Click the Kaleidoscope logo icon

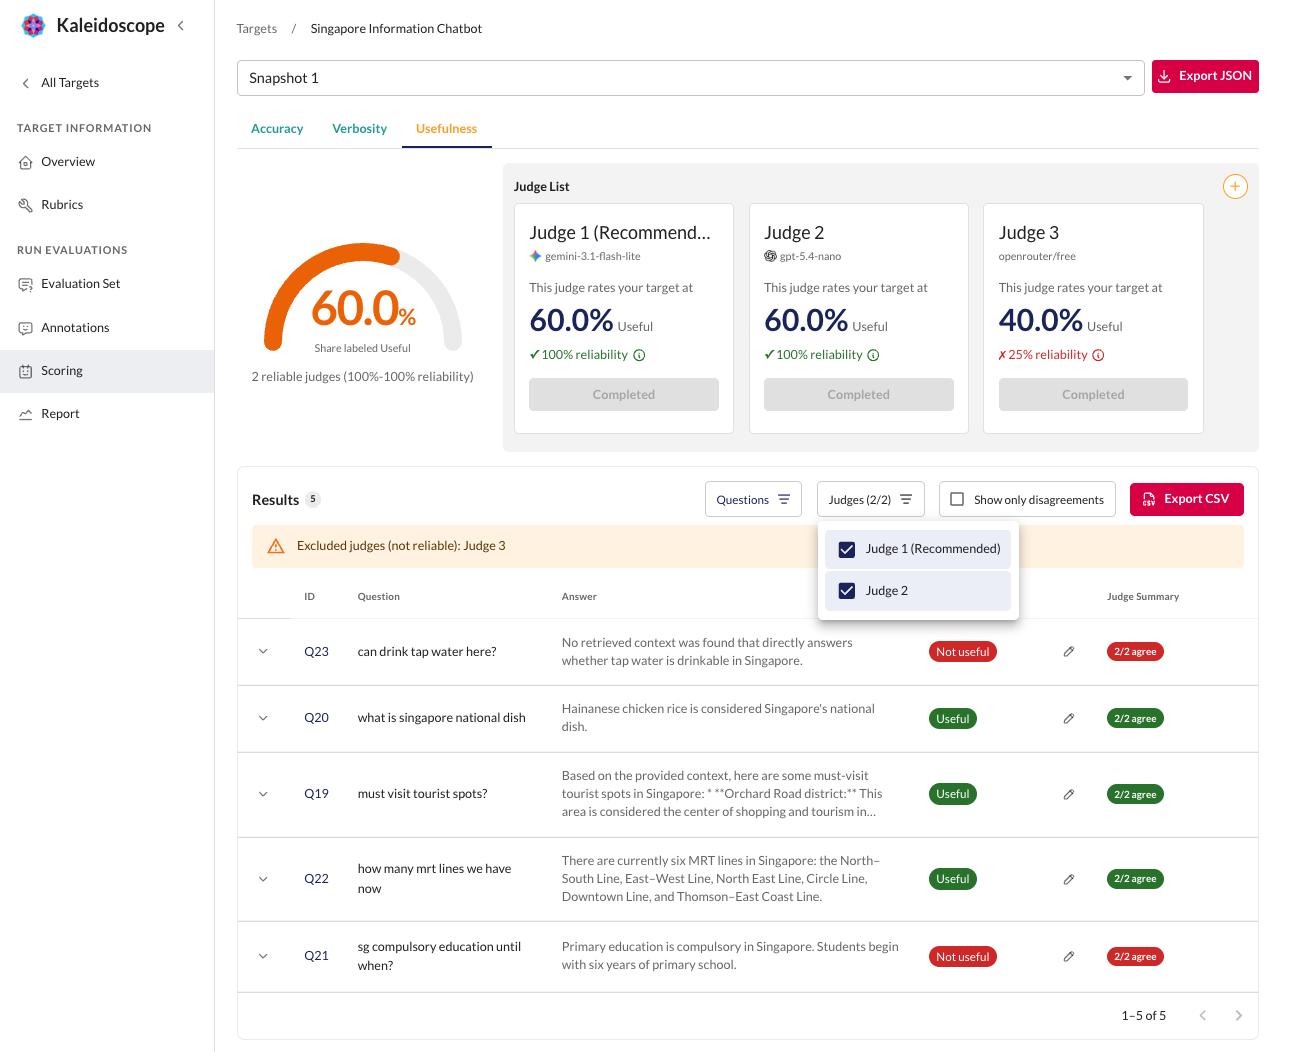click(33, 26)
